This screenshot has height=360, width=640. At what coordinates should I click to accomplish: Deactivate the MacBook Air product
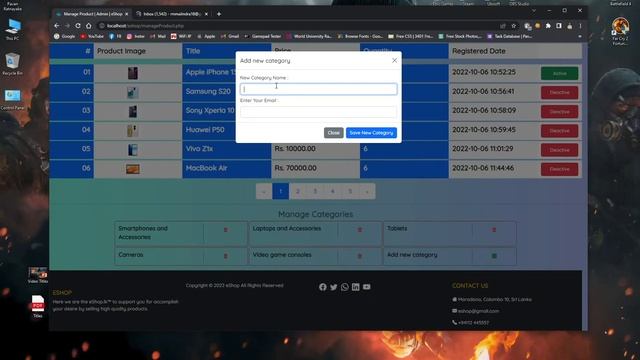pyautogui.click(x=559, y=169)
